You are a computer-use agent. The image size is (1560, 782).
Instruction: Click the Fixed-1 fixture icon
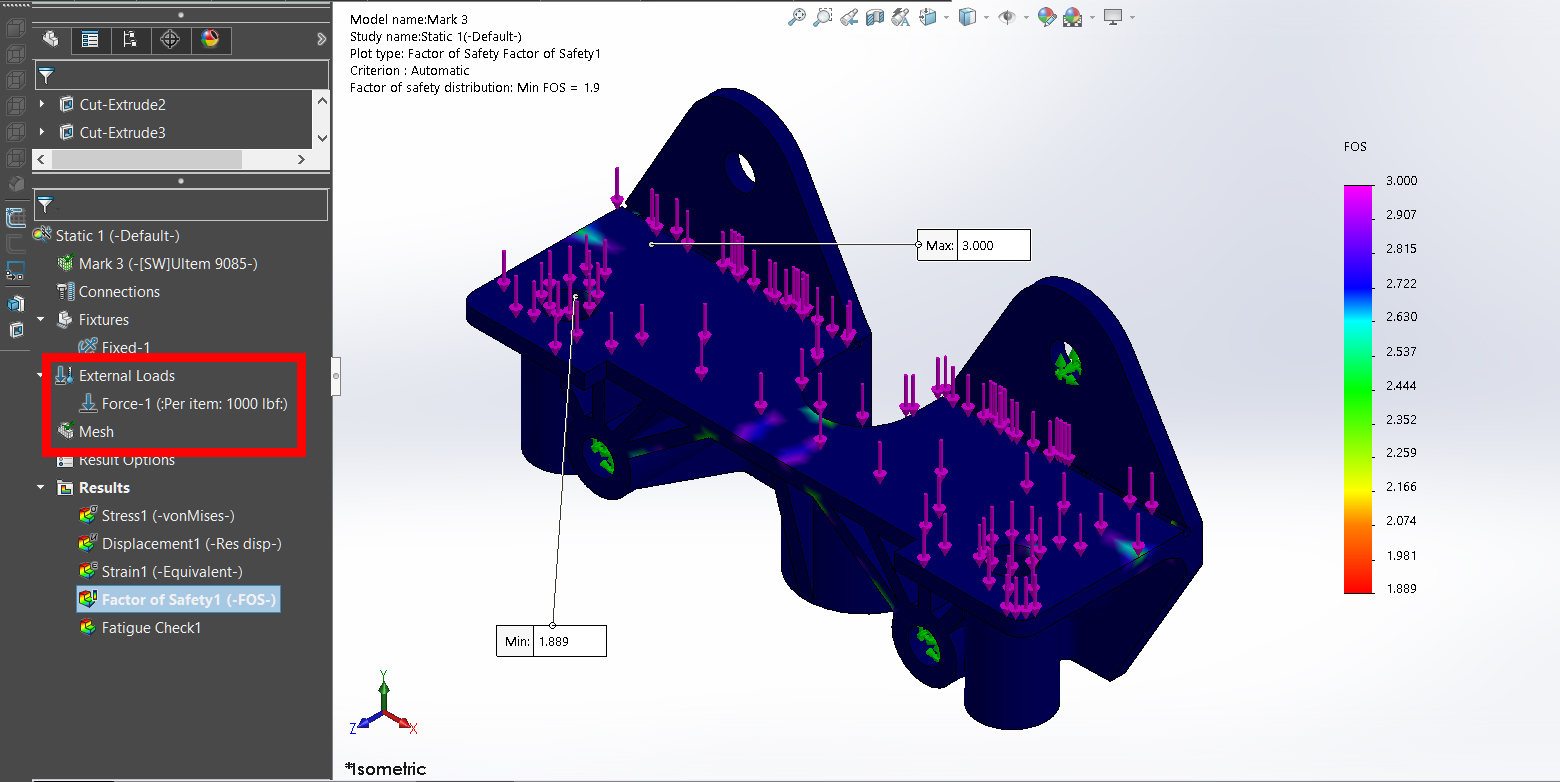click(x=88, y=347)
